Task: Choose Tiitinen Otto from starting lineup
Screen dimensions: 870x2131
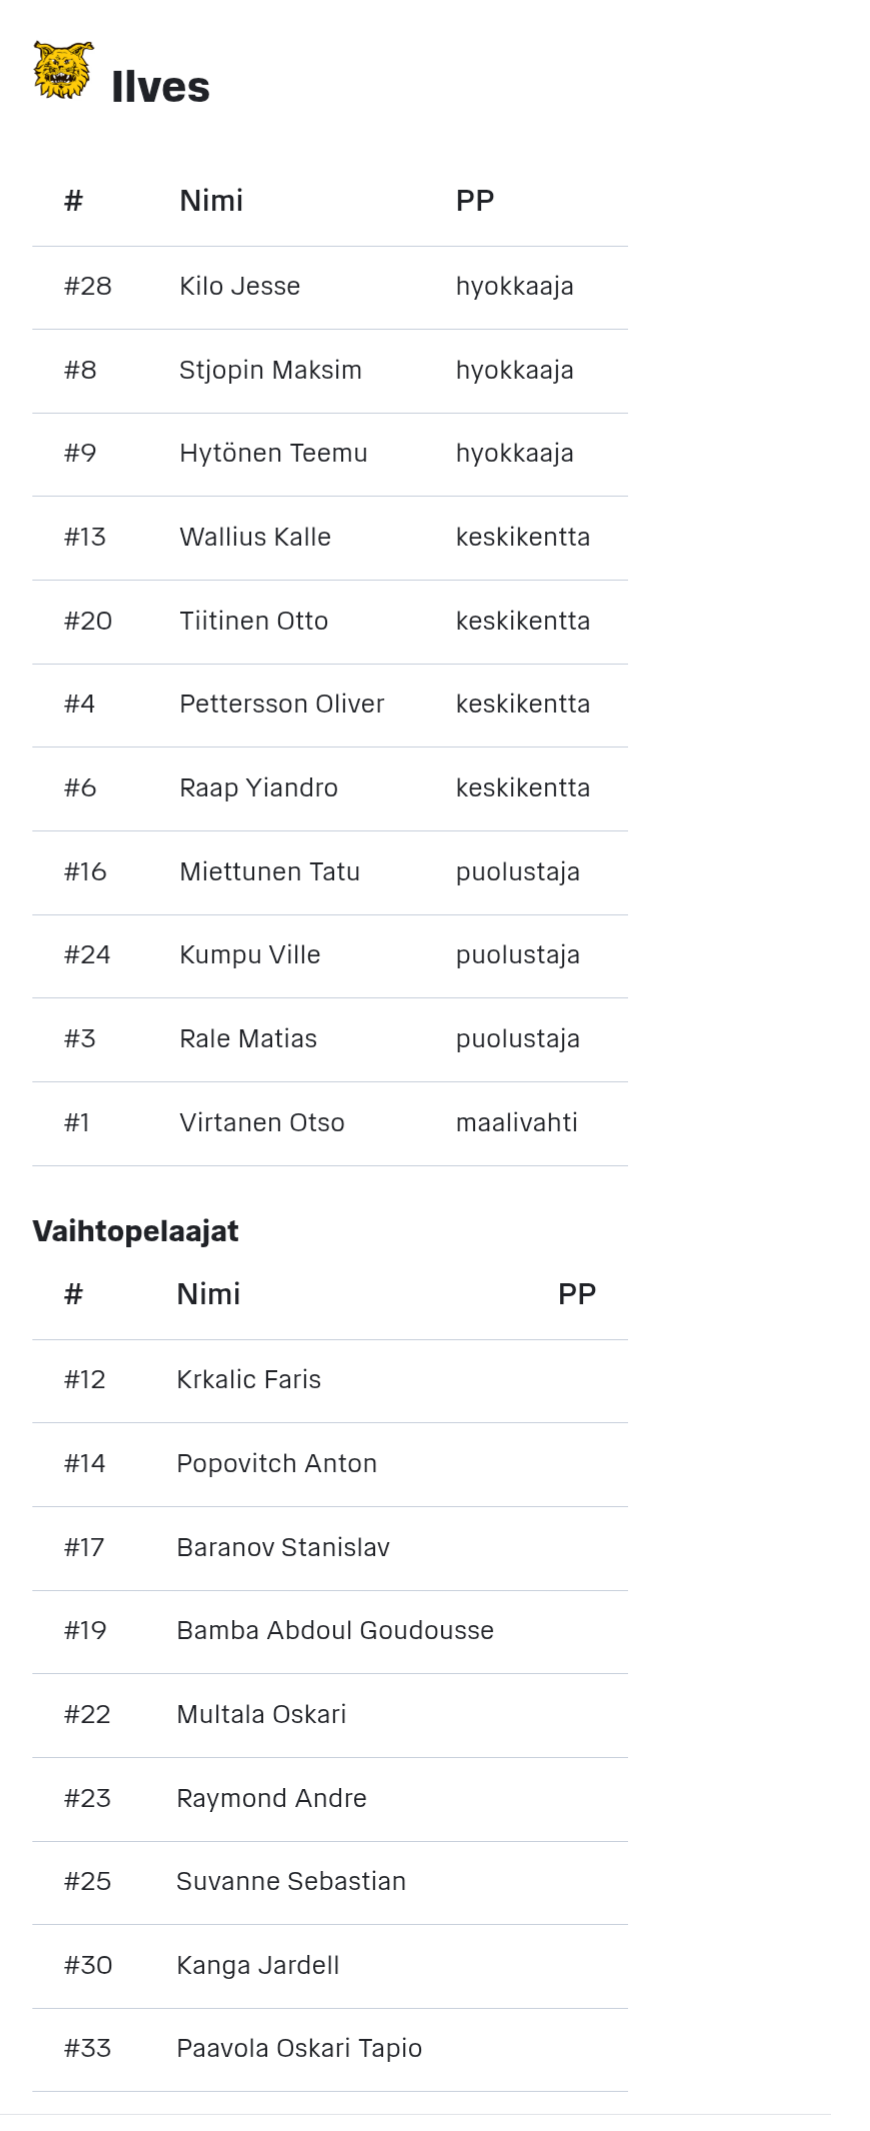Action: (254, 621)
